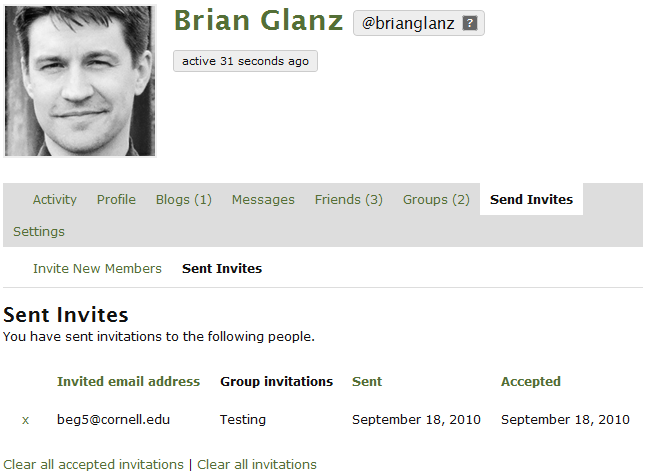Sort invites by Accepted column header
This screenshot has height=475, width=646.
[531, 381]
